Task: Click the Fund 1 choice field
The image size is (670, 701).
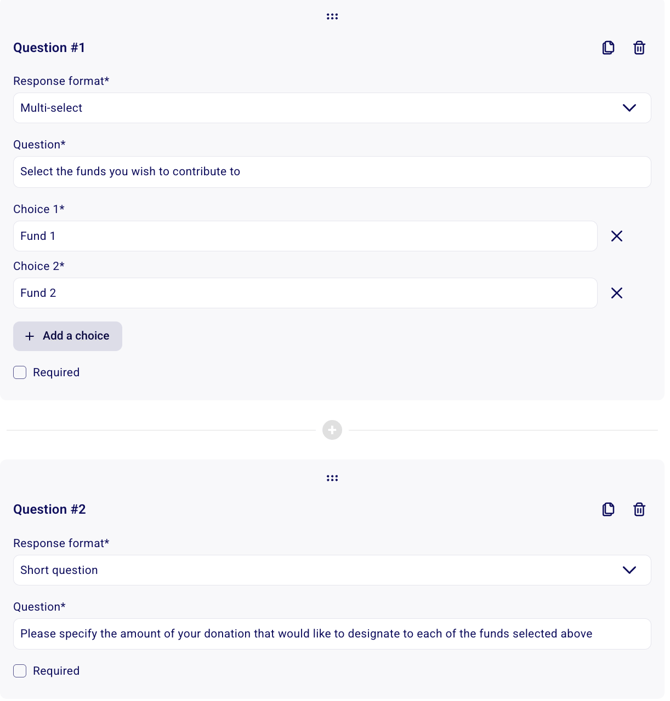Action: coord(305,236)
